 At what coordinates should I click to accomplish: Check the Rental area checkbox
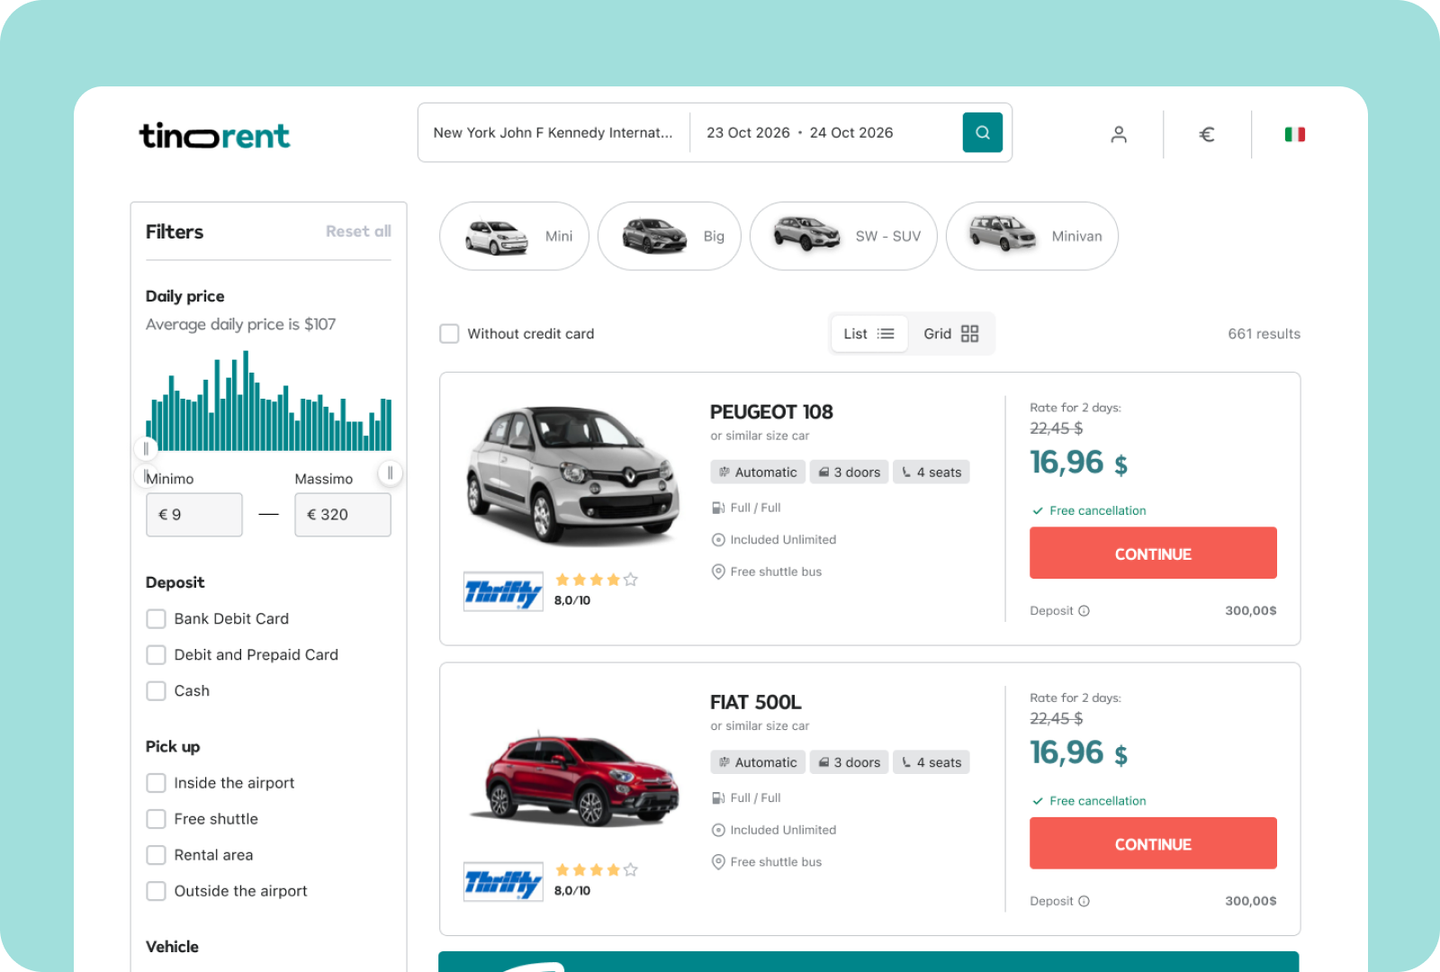[x=156, y=855]
